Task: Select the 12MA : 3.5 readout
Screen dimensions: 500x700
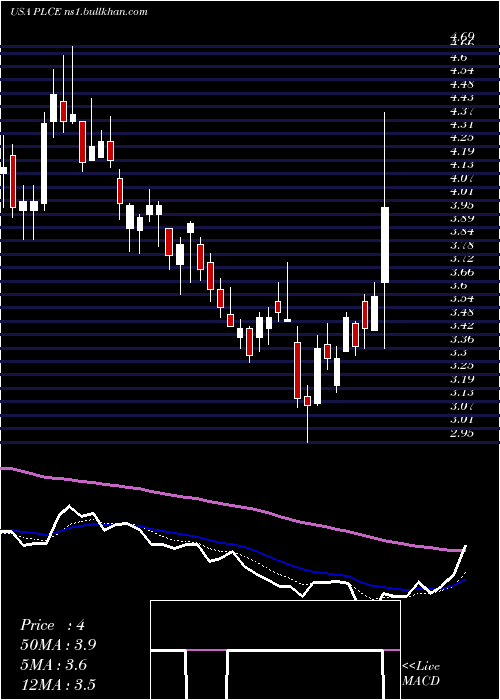Action: [58, 685]
